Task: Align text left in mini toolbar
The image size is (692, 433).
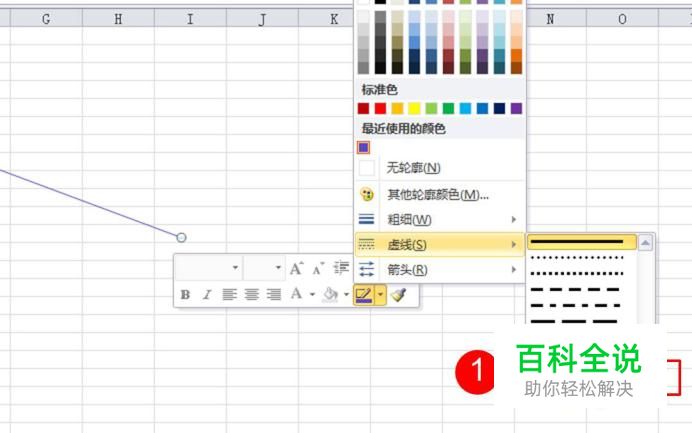Action: pyautogui.click(x=229, y=294)
